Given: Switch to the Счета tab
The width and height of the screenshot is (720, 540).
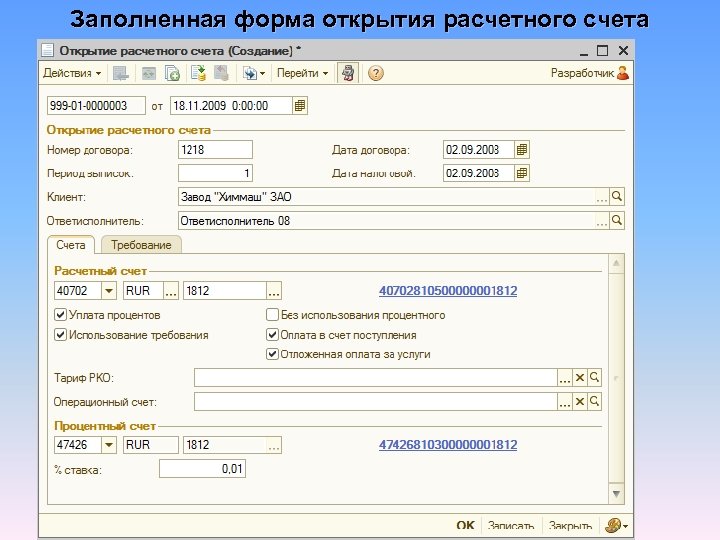Looking at the screenshot, I should point(71,245).
